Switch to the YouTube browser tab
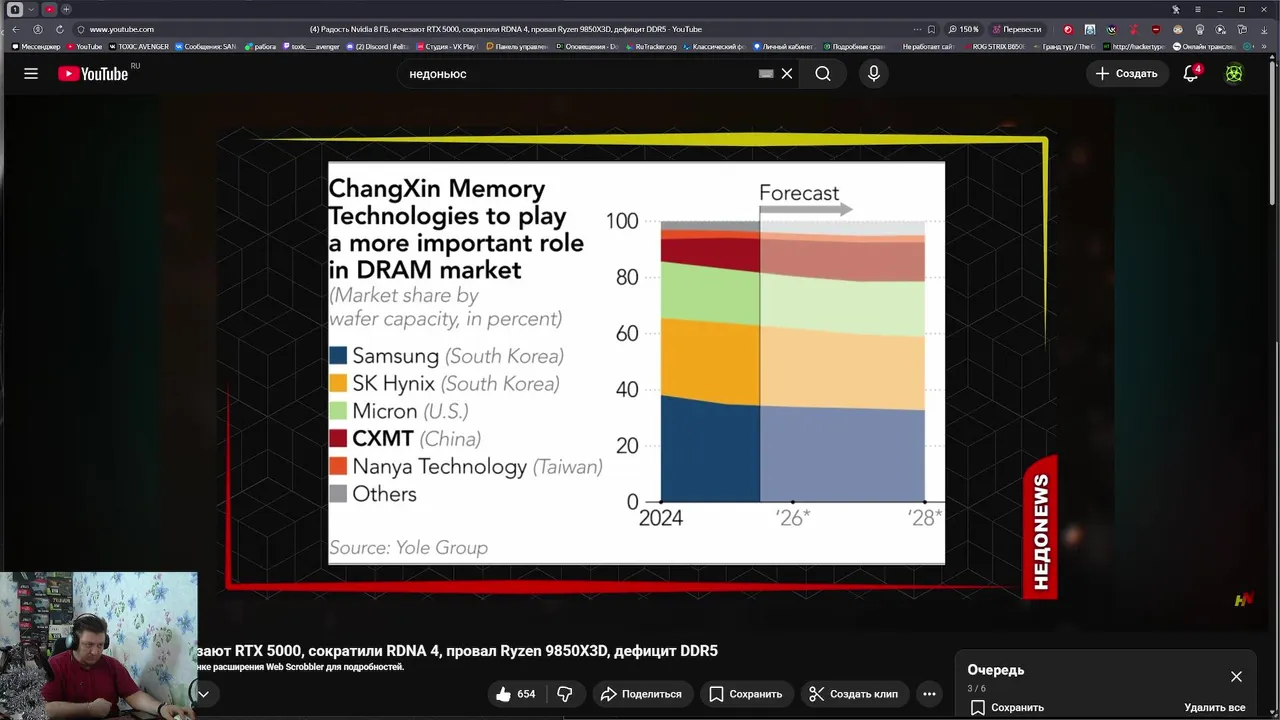1280x720 pixels. click(x=49, y=9)
